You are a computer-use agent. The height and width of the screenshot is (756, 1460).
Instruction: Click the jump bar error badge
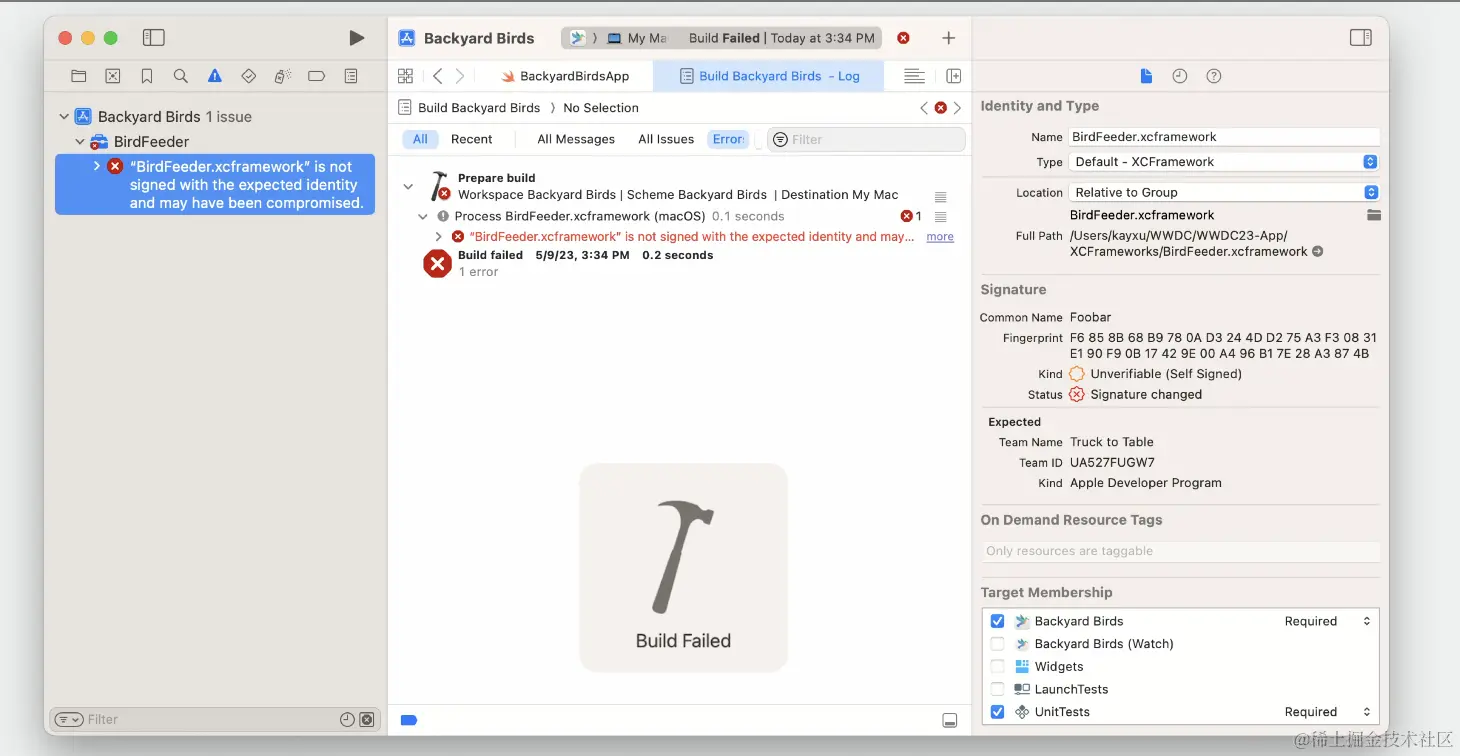tap(941, 108)
